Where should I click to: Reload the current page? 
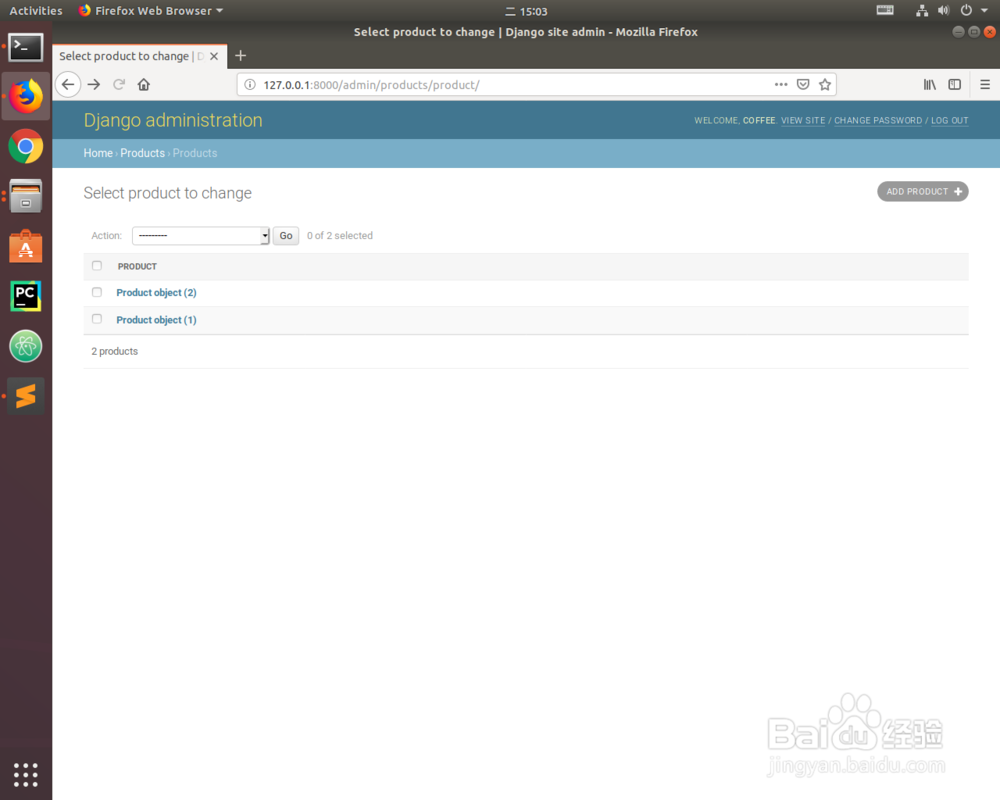[119, 84]
